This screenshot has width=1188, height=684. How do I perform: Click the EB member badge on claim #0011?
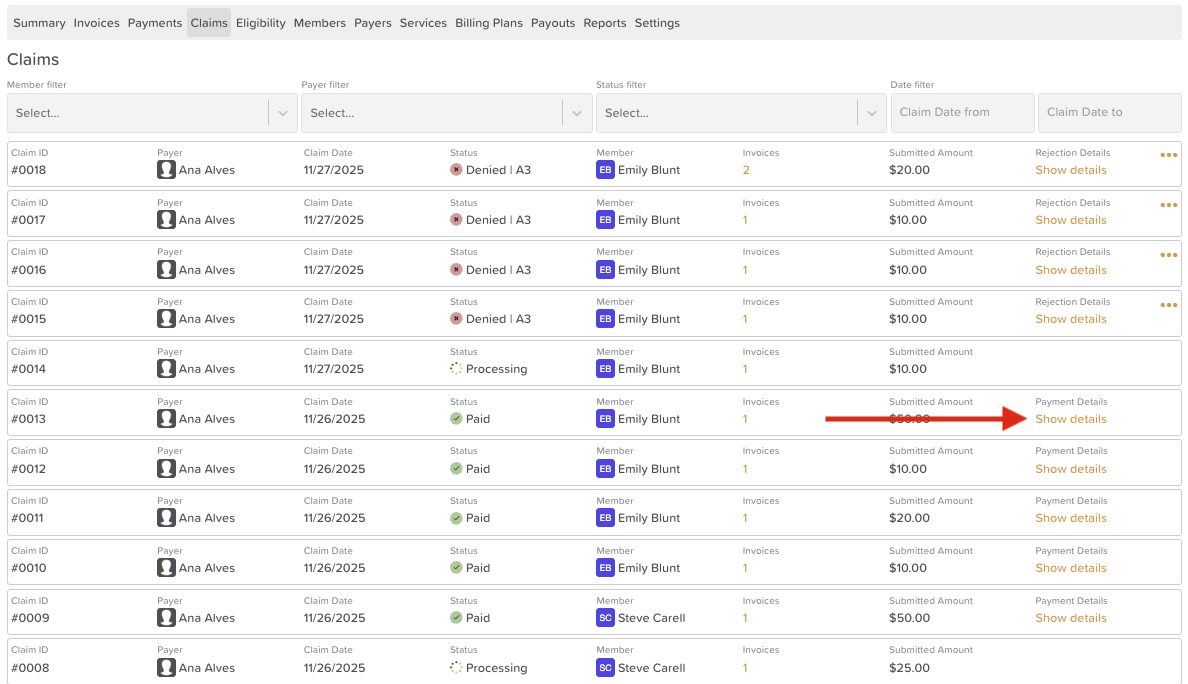tap(605, 518)
